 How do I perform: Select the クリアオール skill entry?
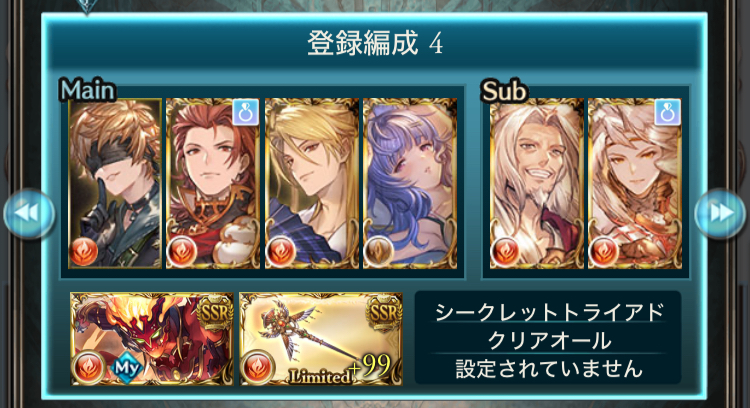pyautogui.click(x=548, y=341)
